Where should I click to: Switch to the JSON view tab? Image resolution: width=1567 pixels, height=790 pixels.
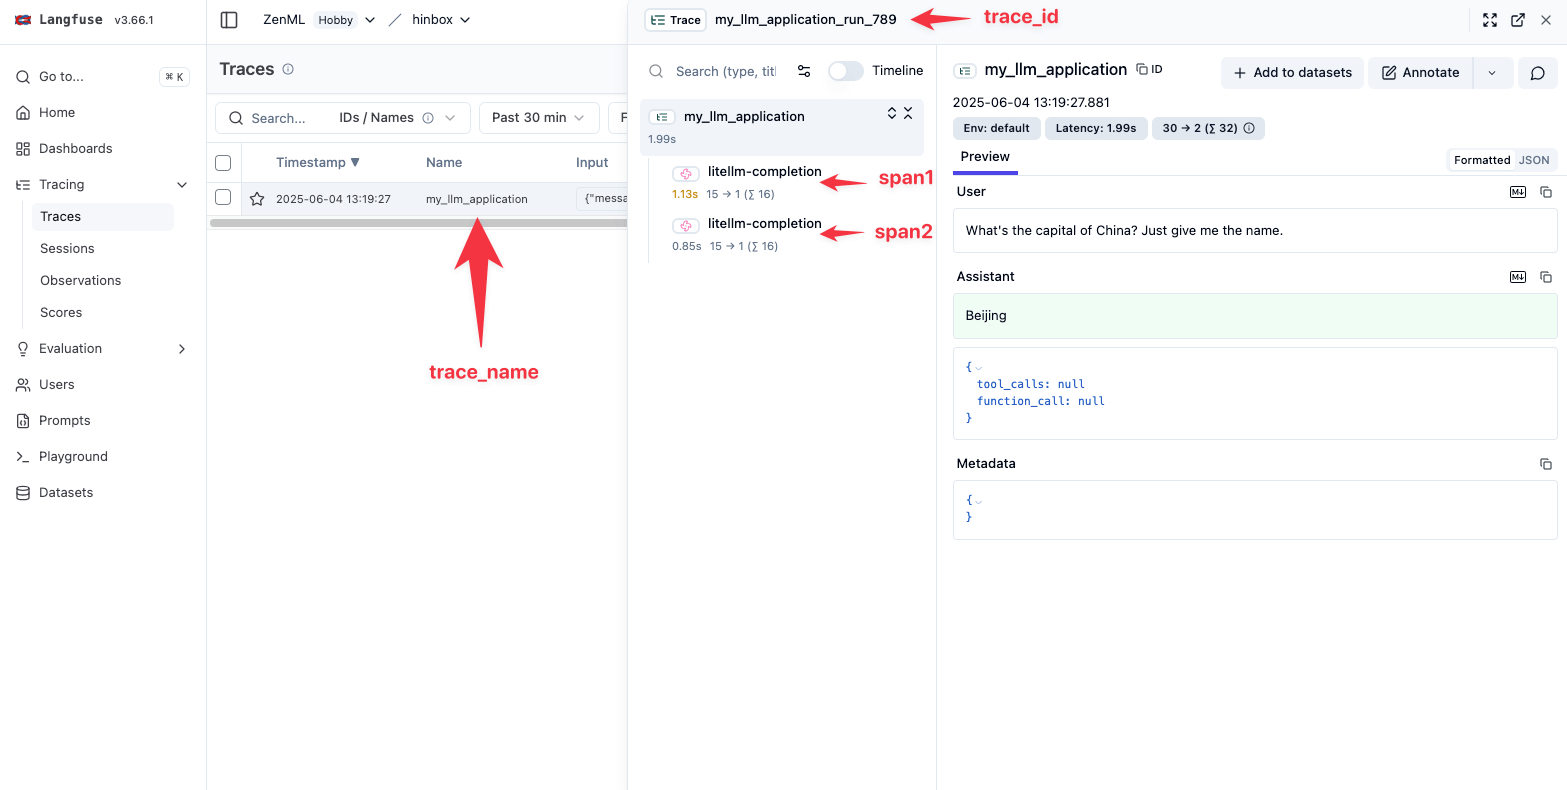pos(1534,160)
